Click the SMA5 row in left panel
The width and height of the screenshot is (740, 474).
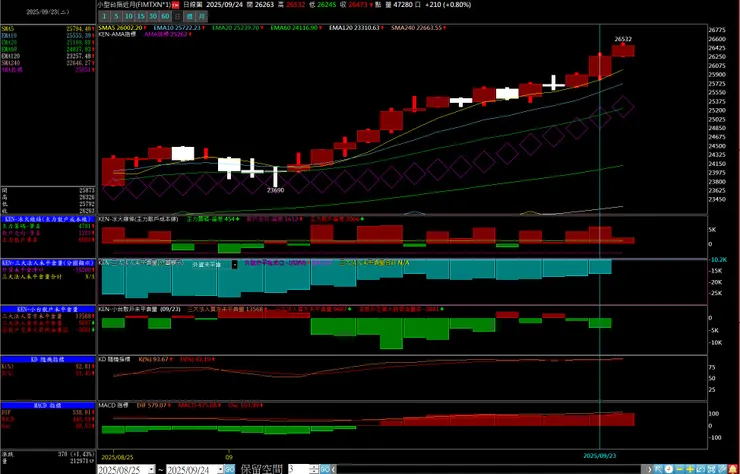[x=48, y=29]
